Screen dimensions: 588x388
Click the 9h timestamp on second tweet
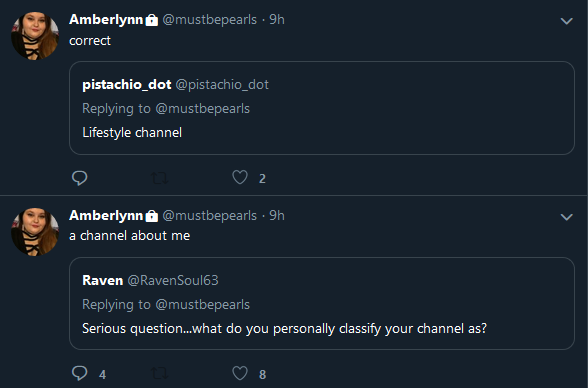(x=277, y=216)
